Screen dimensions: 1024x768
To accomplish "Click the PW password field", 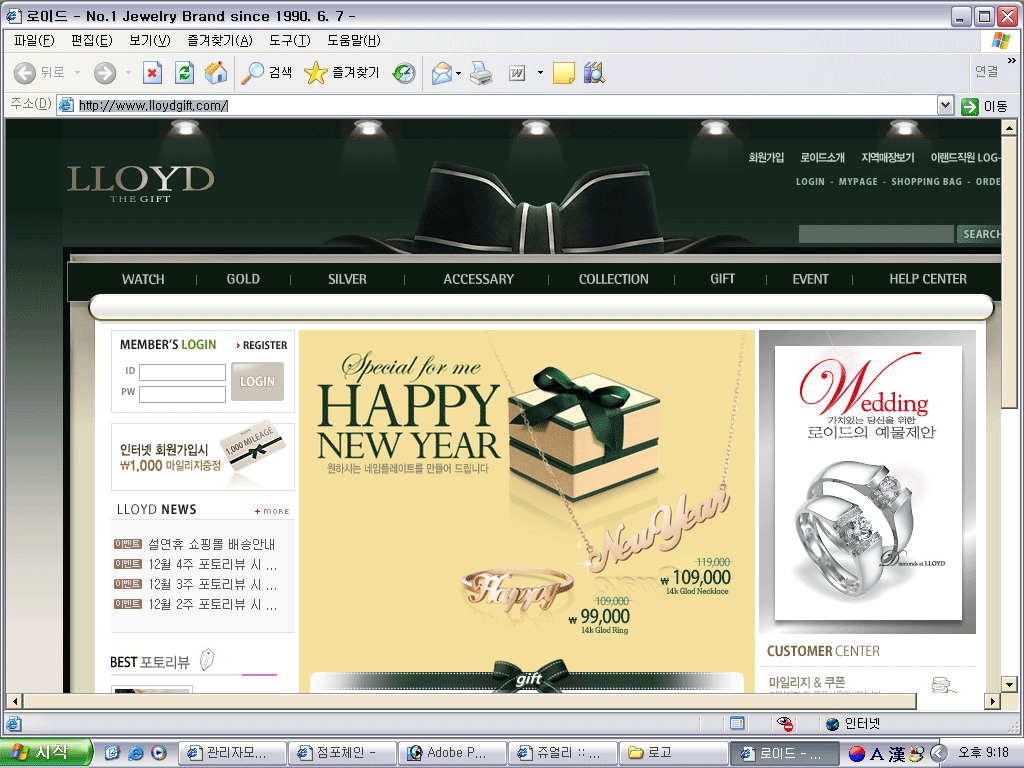I will point(182,394).
